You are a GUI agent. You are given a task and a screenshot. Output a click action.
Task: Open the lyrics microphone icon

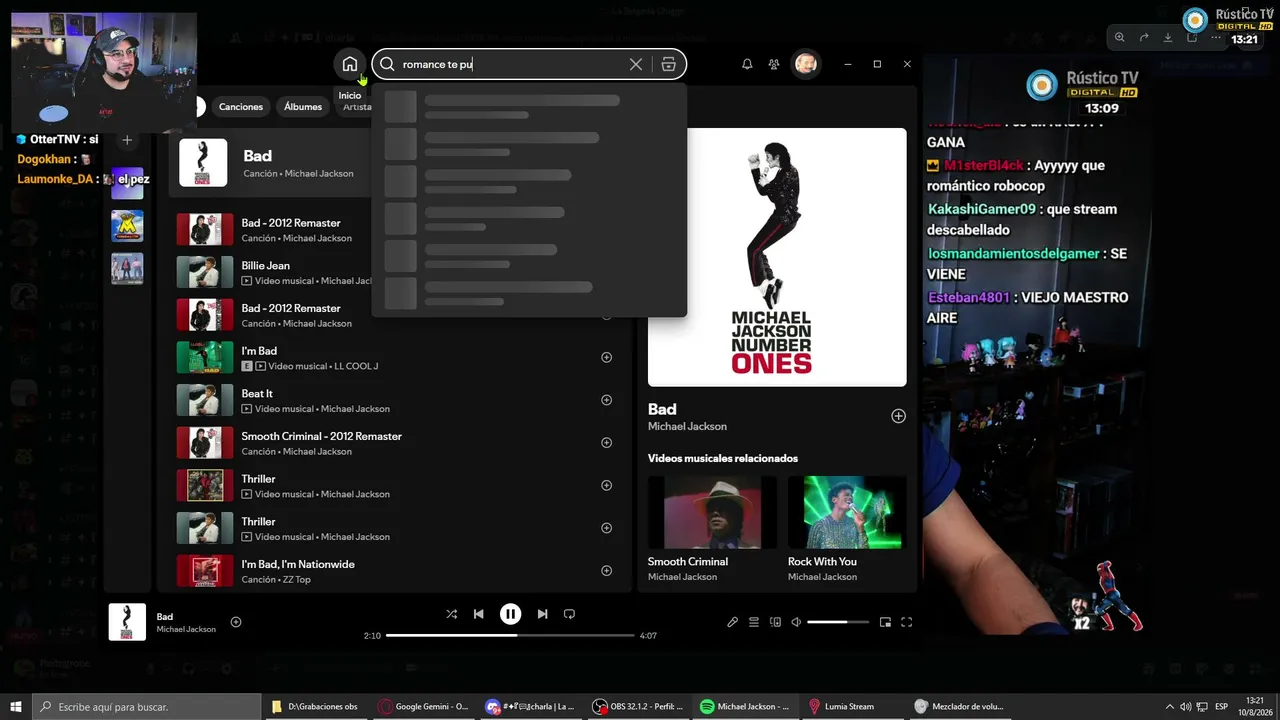click(x=732, y=622)
